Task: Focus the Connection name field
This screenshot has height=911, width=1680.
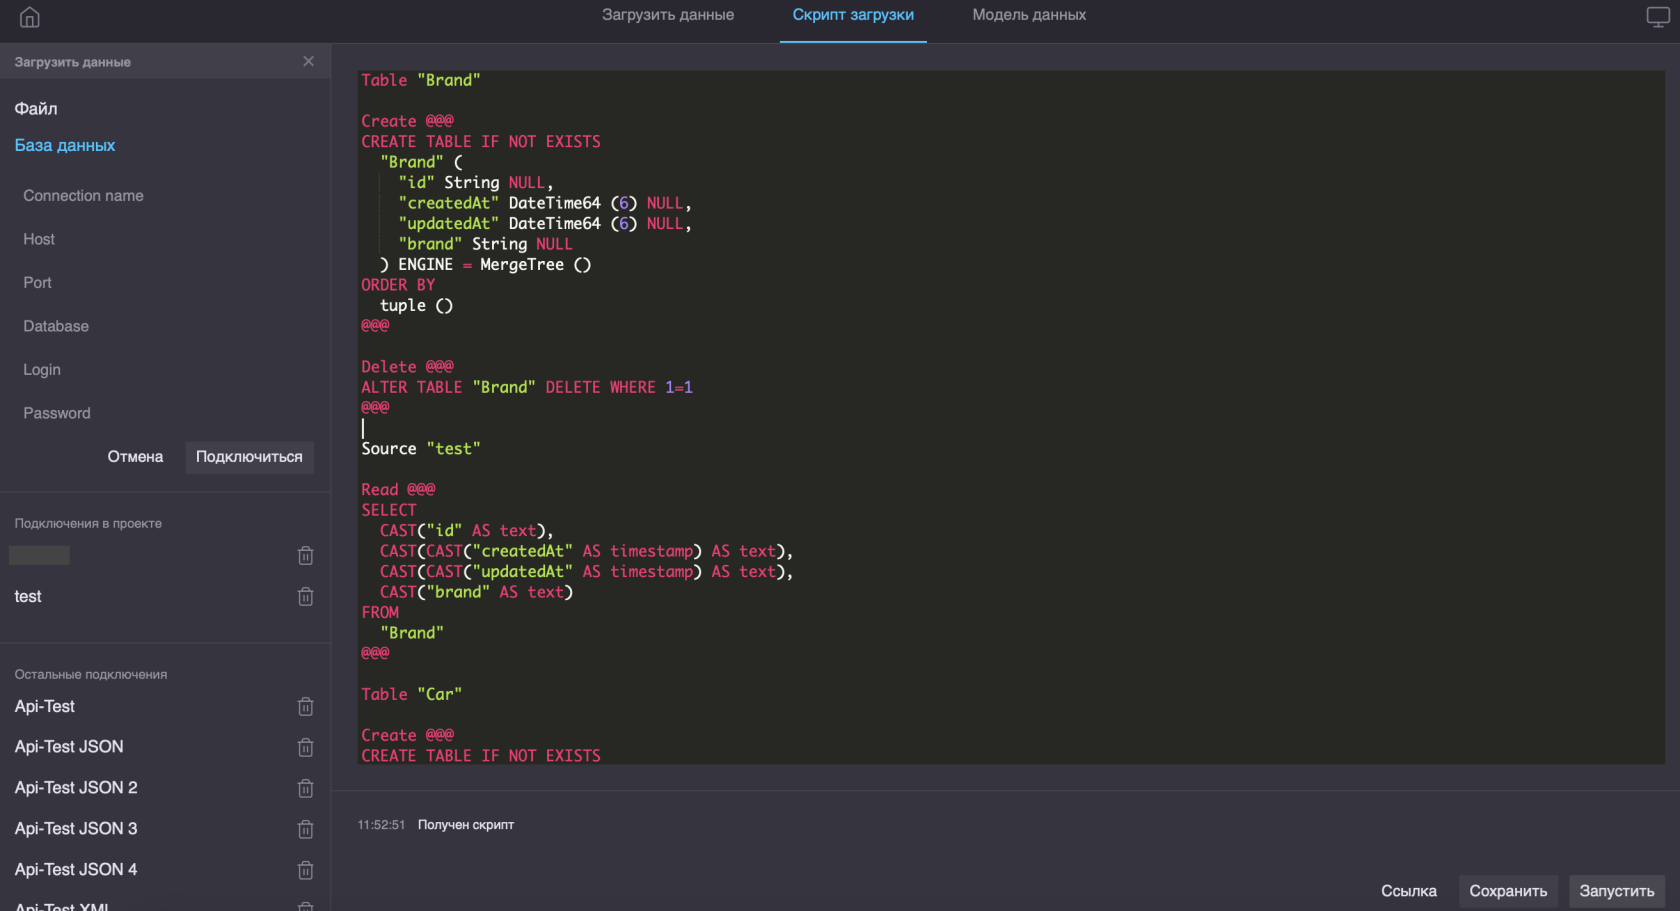Action: [x=165, y=196]
